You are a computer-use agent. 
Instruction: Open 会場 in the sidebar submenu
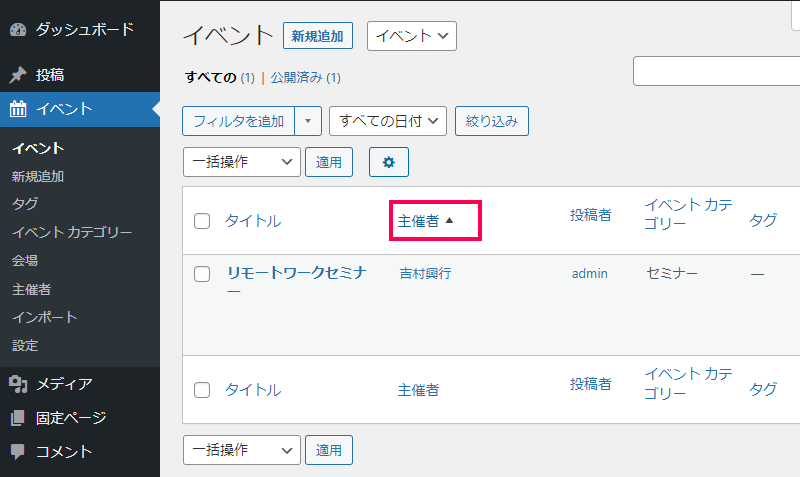tap(25, 261)
